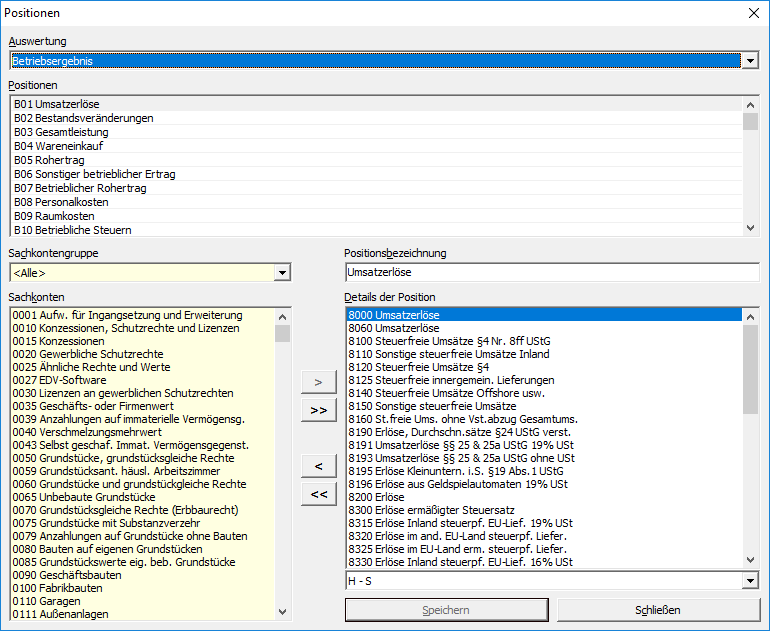Click into the Positionsbezeichnung text field

551,272
